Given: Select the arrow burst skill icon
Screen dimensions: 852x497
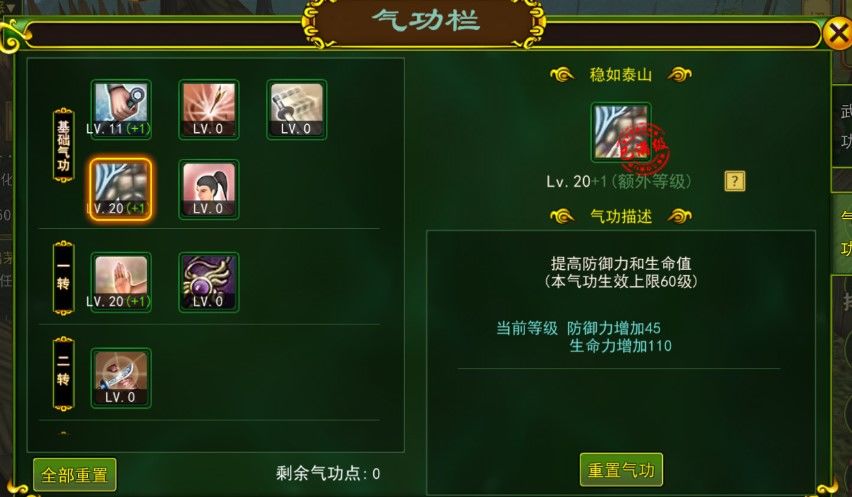Looking at the screenshot, I should point(209,109).
